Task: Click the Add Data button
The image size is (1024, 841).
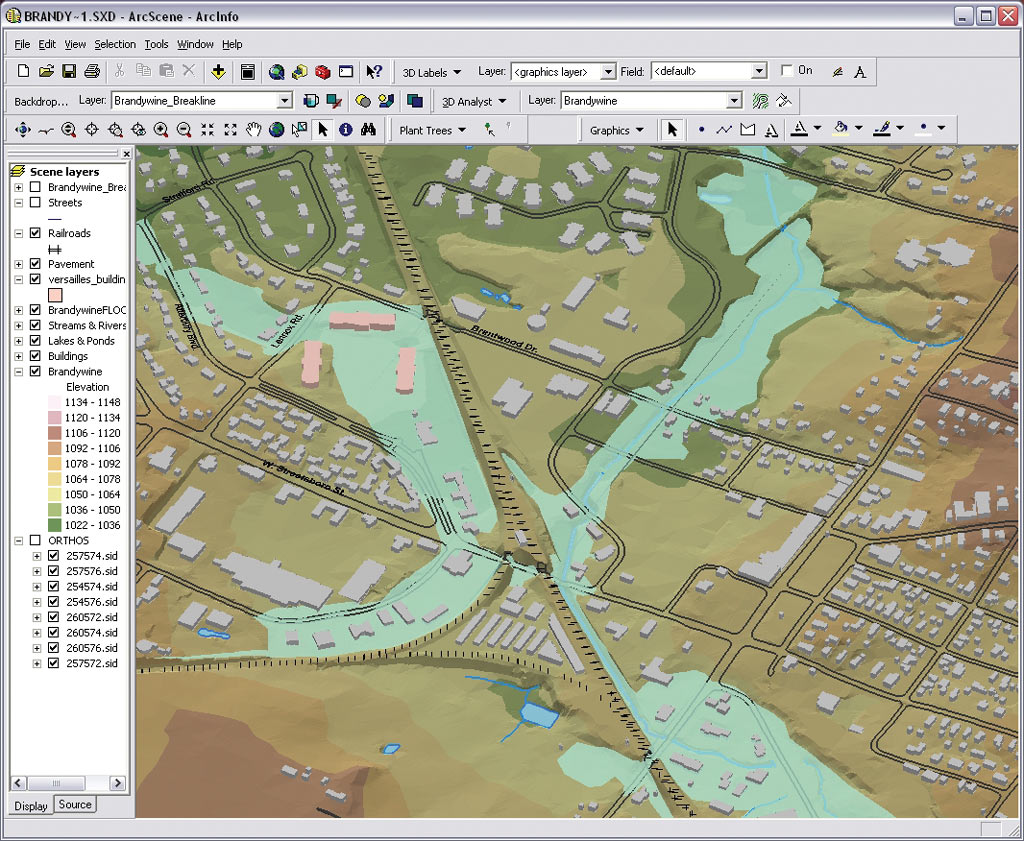Action: [x=218, y=72]
